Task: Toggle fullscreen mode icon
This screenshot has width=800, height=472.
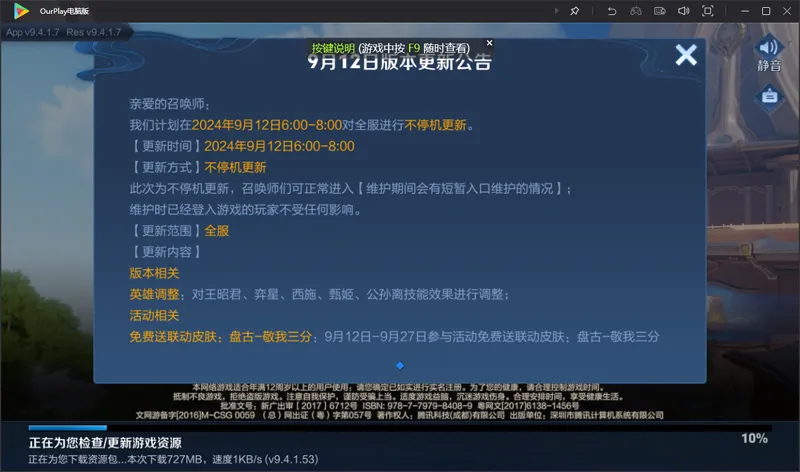Action: point(708,10)
